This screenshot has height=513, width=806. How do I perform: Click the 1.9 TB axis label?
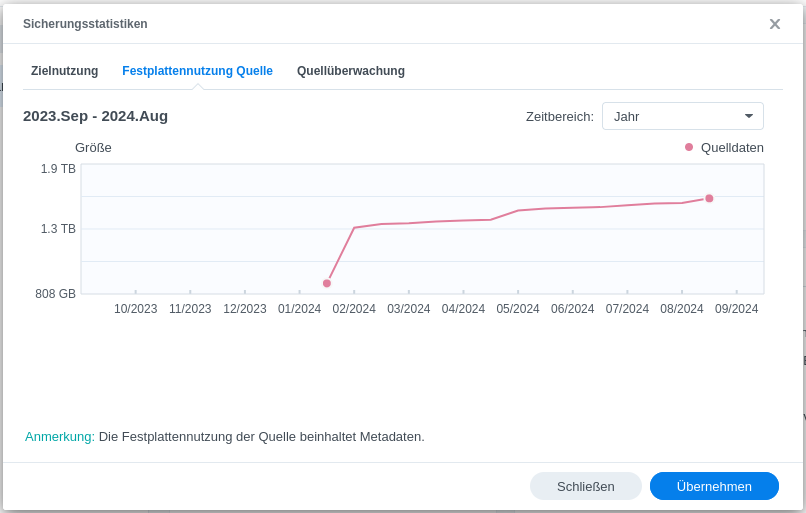tap(58, 169)
